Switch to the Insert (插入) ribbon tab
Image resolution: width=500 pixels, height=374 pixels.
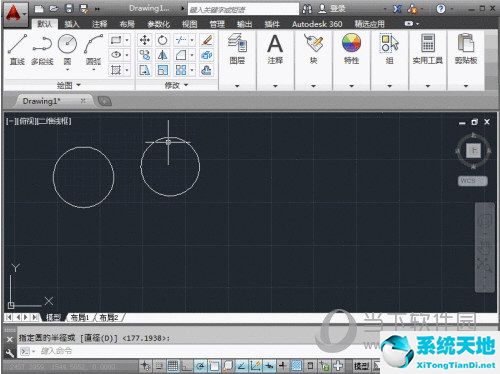pos(72,24)
